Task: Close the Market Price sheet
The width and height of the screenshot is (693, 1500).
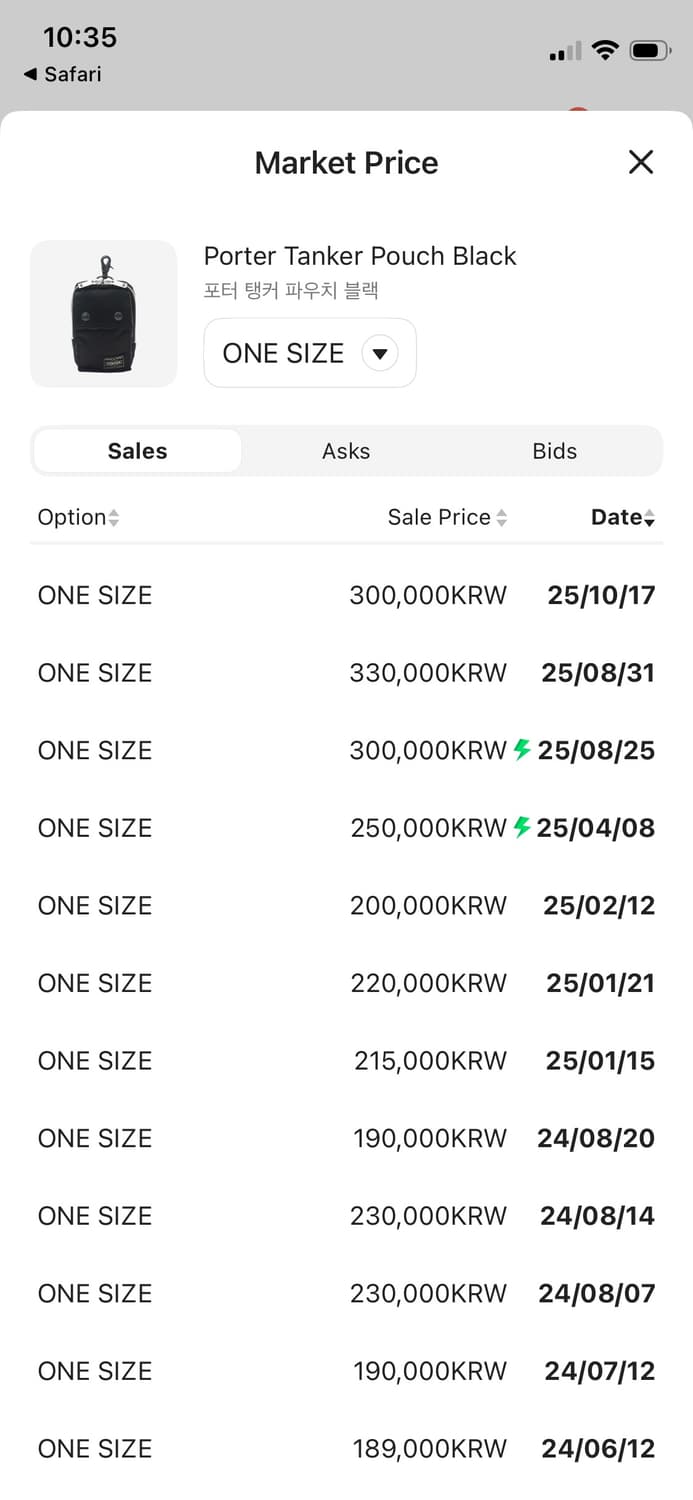Action: pyautogui.click(x=641, y=162)
